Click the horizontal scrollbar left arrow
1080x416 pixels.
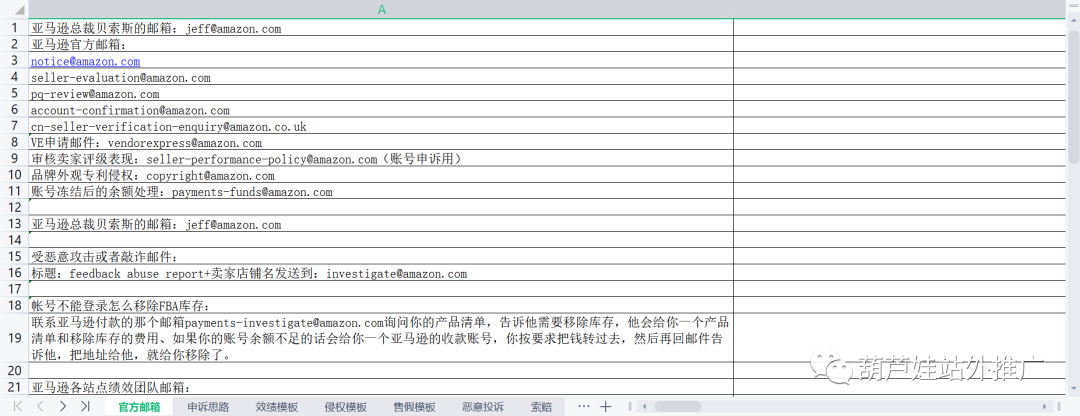point(642,407)
